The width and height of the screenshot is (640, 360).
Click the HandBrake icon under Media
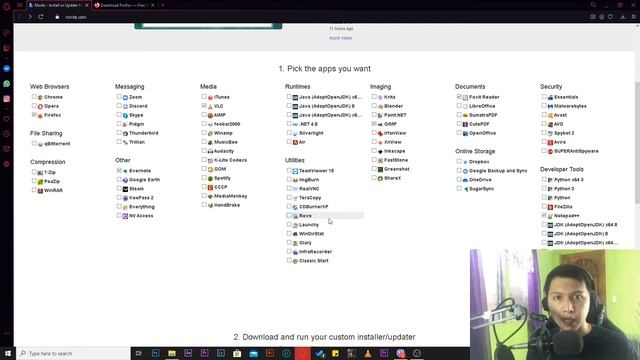tap(210, 205)
